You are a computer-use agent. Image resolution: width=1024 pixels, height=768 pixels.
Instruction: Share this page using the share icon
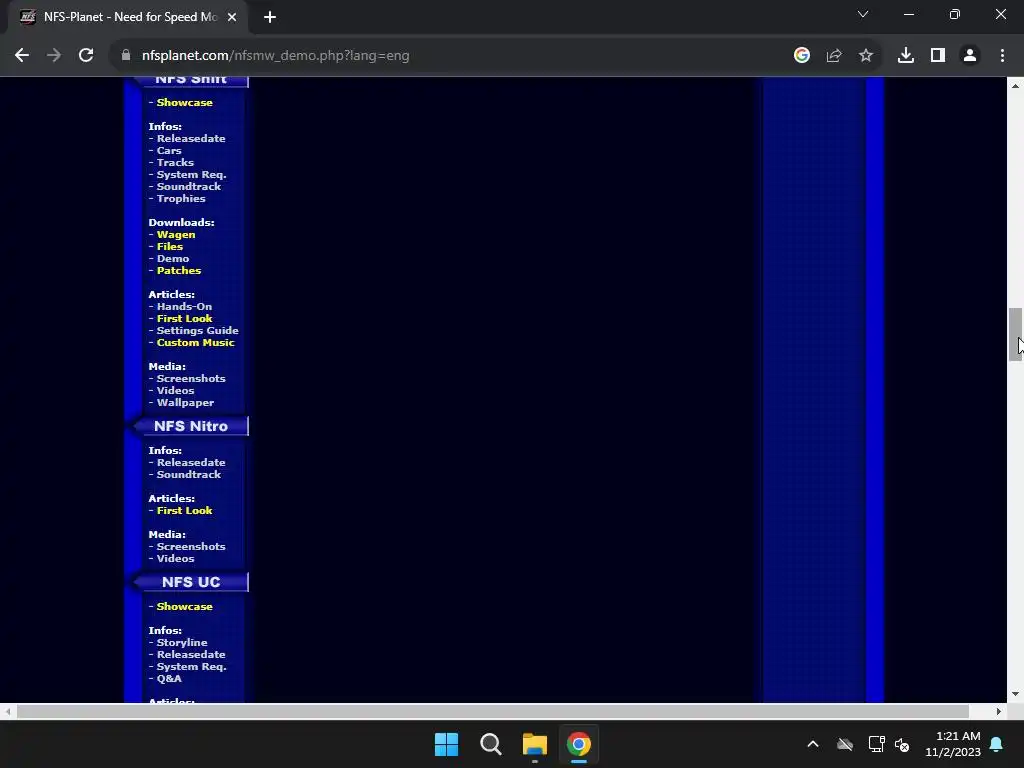pyautogui.click(x=834, y=56)
